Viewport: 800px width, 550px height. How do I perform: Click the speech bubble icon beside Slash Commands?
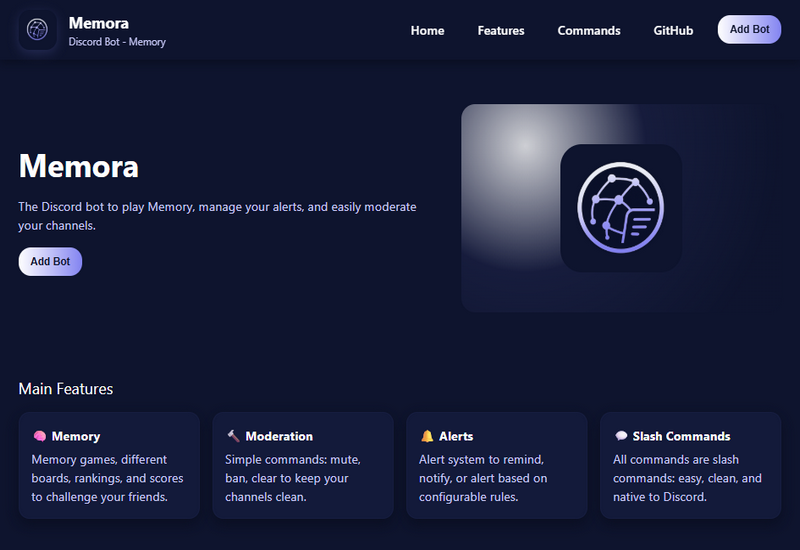(621, 436)
